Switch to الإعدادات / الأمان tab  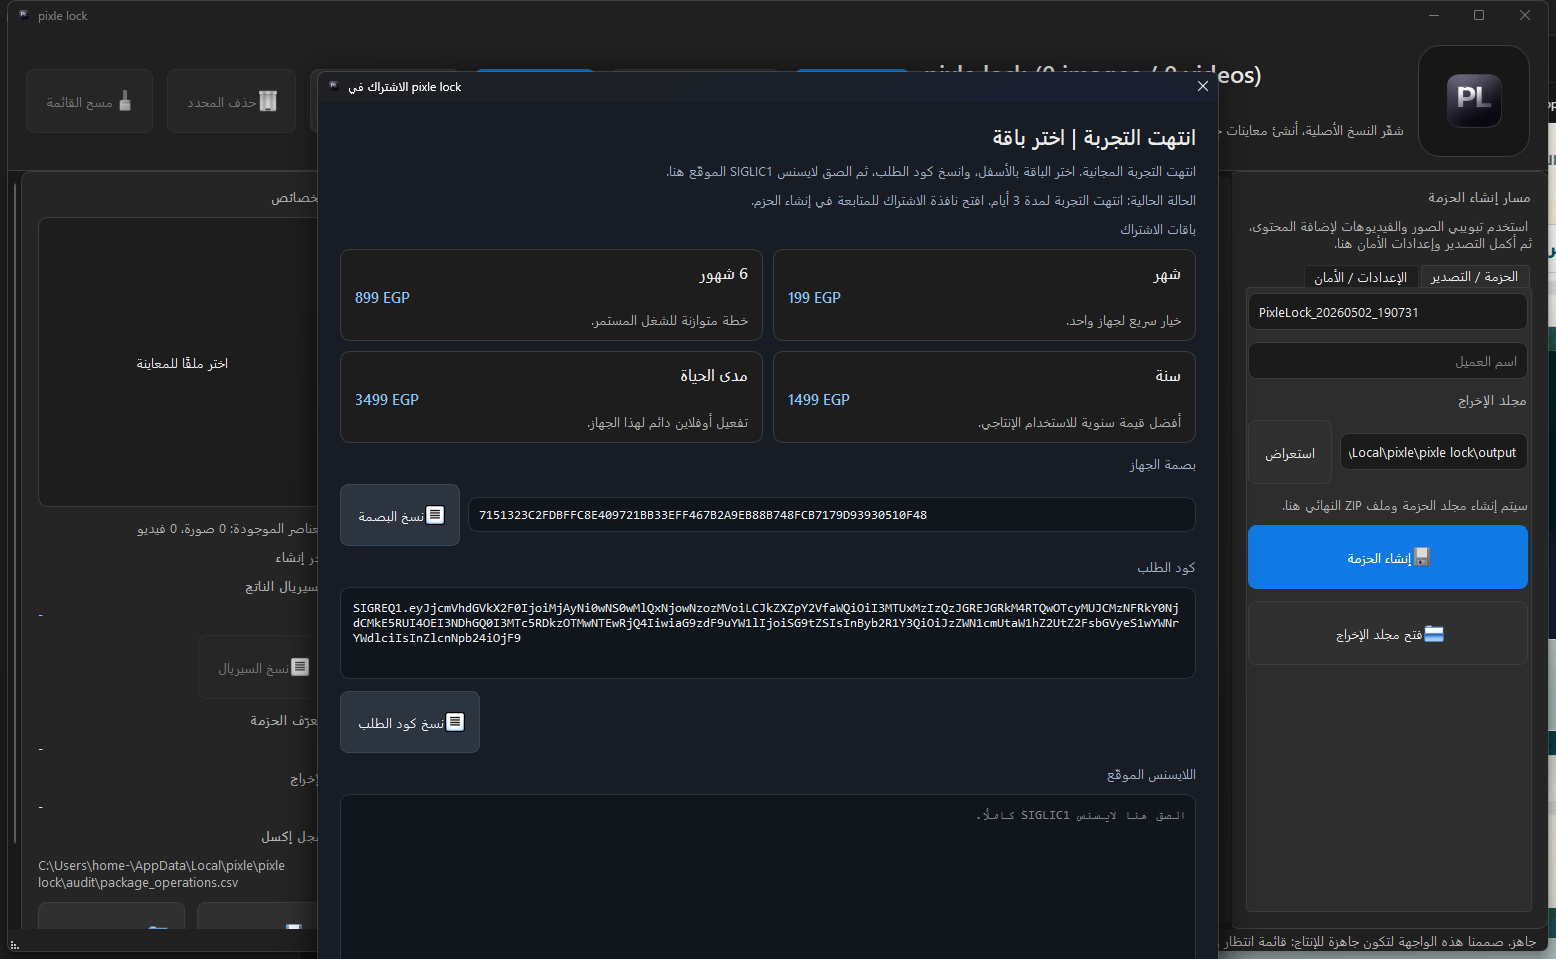point(1361,277)
